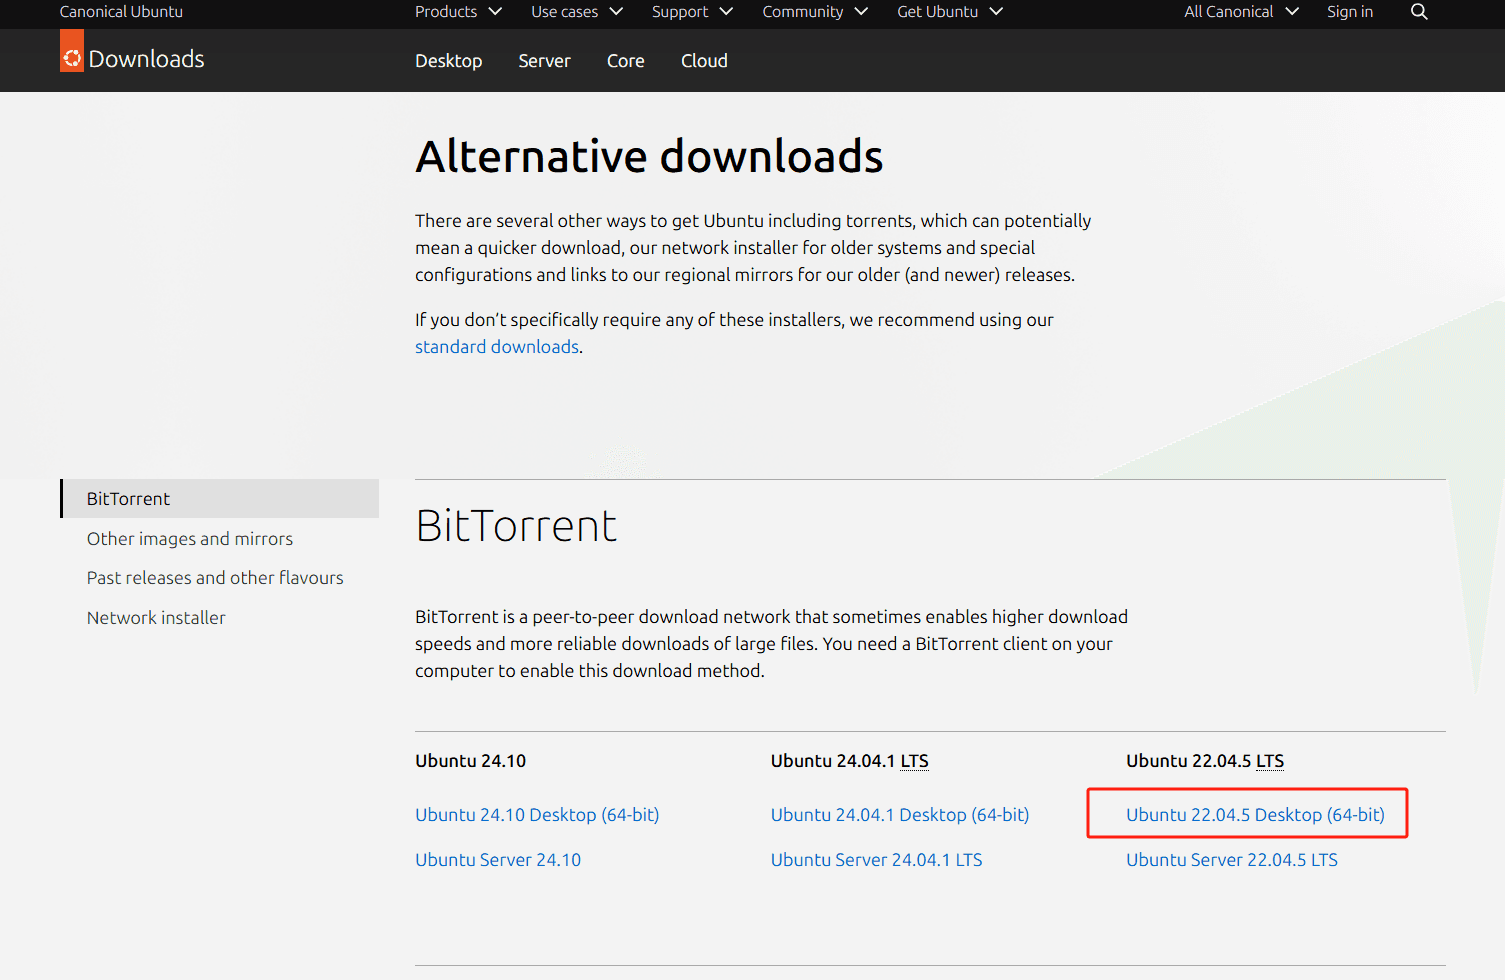This screenshot has height=980, width=1505.
Task: Click the Ubuntu 22.04.5 LTS heading
Action: (1205, 761)
